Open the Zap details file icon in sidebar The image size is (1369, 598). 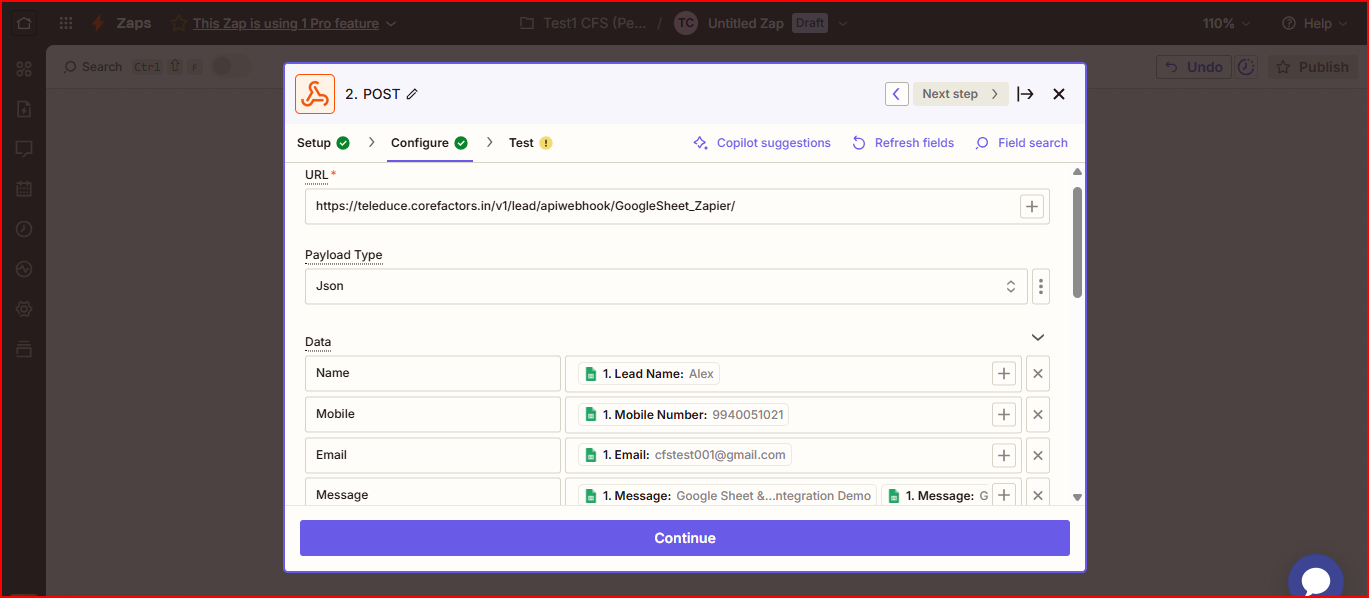[24, 109]
